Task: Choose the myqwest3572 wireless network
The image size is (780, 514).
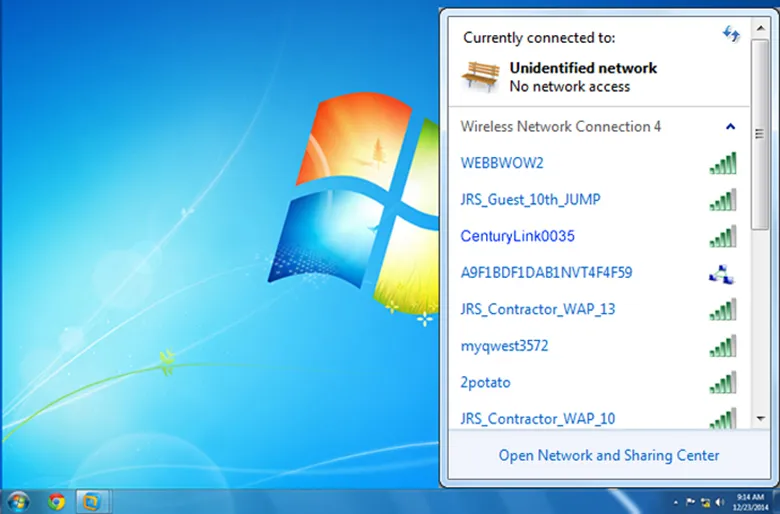Action: (x=506, y=346)
